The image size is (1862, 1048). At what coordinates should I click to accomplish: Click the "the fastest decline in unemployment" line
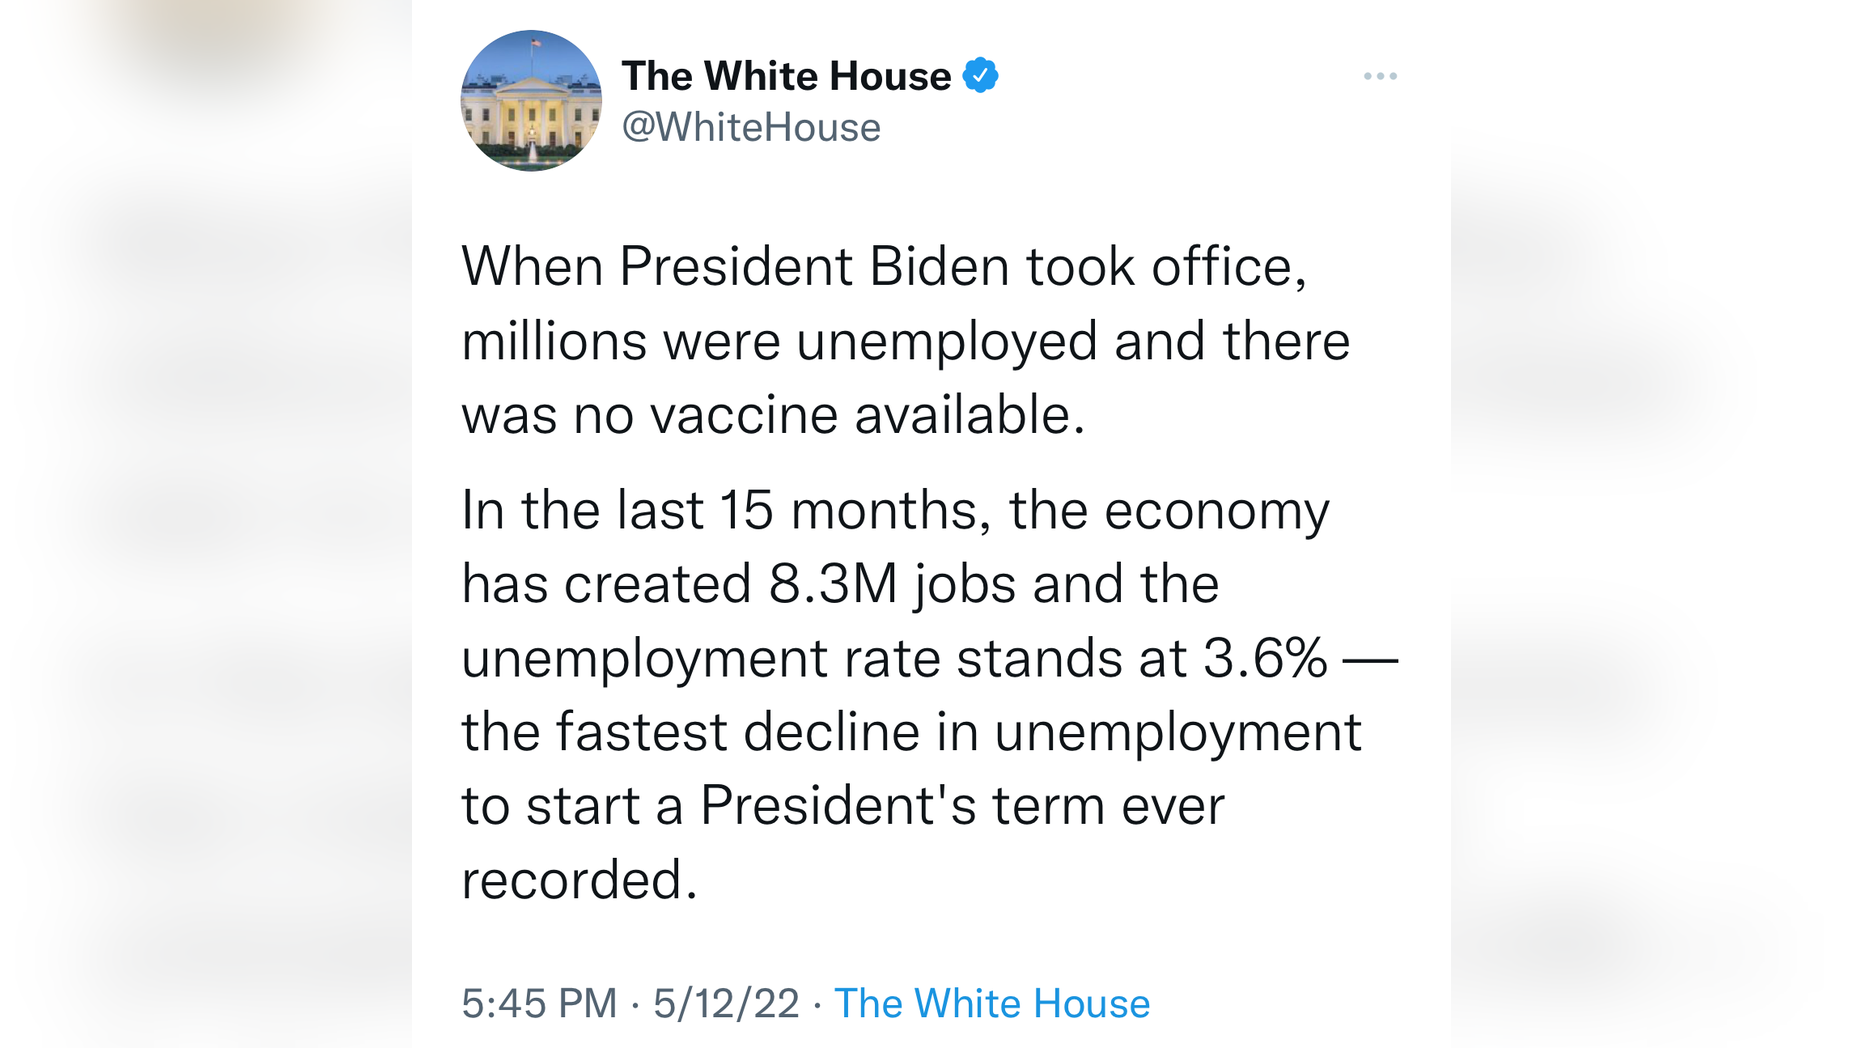911,732
